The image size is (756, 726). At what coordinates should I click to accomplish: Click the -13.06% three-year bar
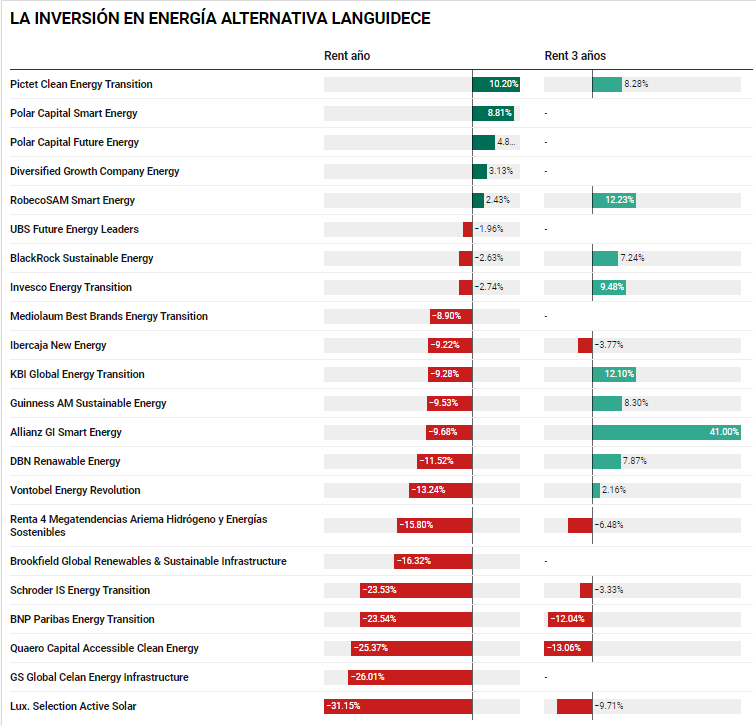point(568,648)
